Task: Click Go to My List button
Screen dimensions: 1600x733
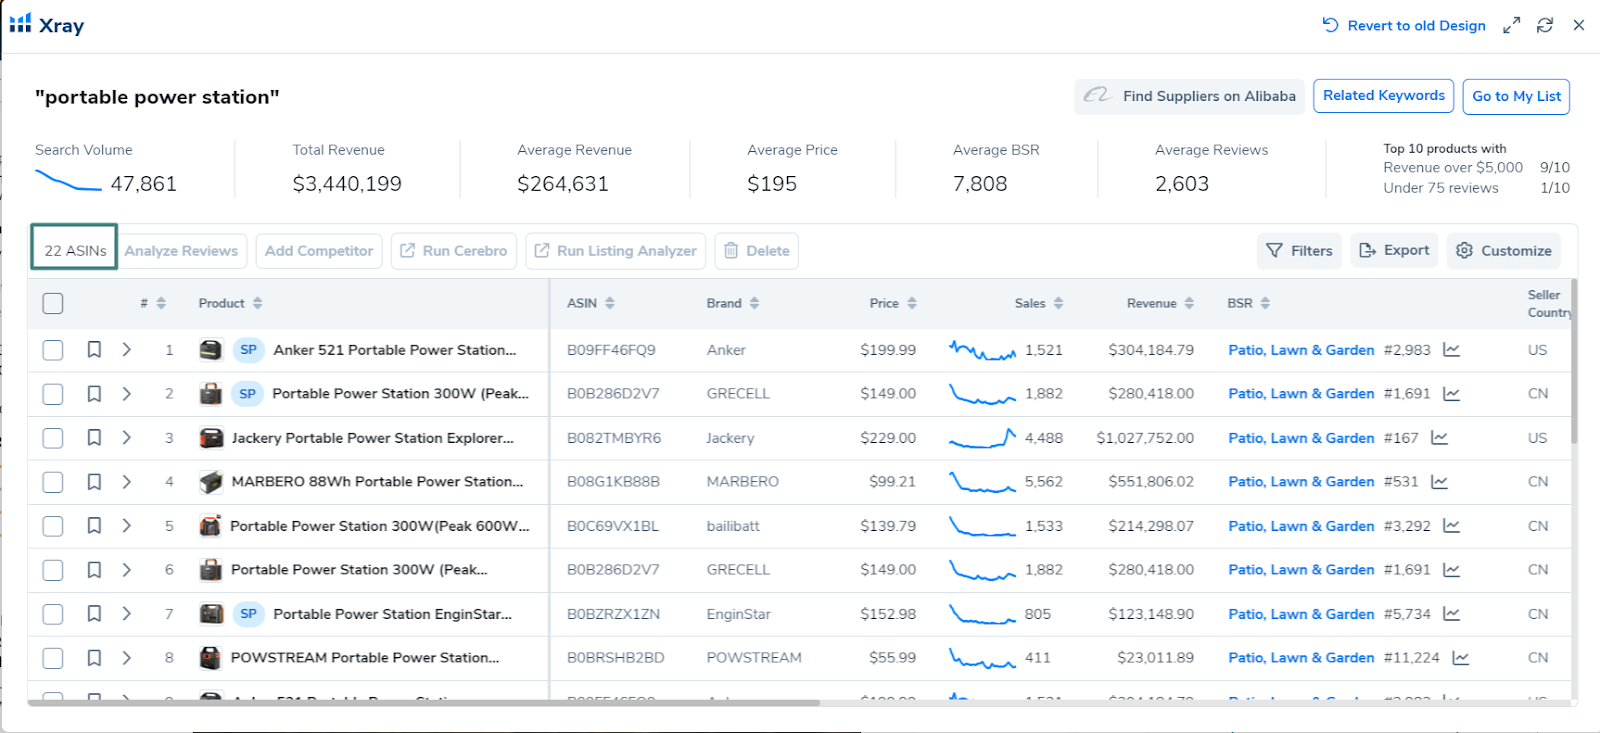Action: pyautogui.click(x=1516, y=96)
